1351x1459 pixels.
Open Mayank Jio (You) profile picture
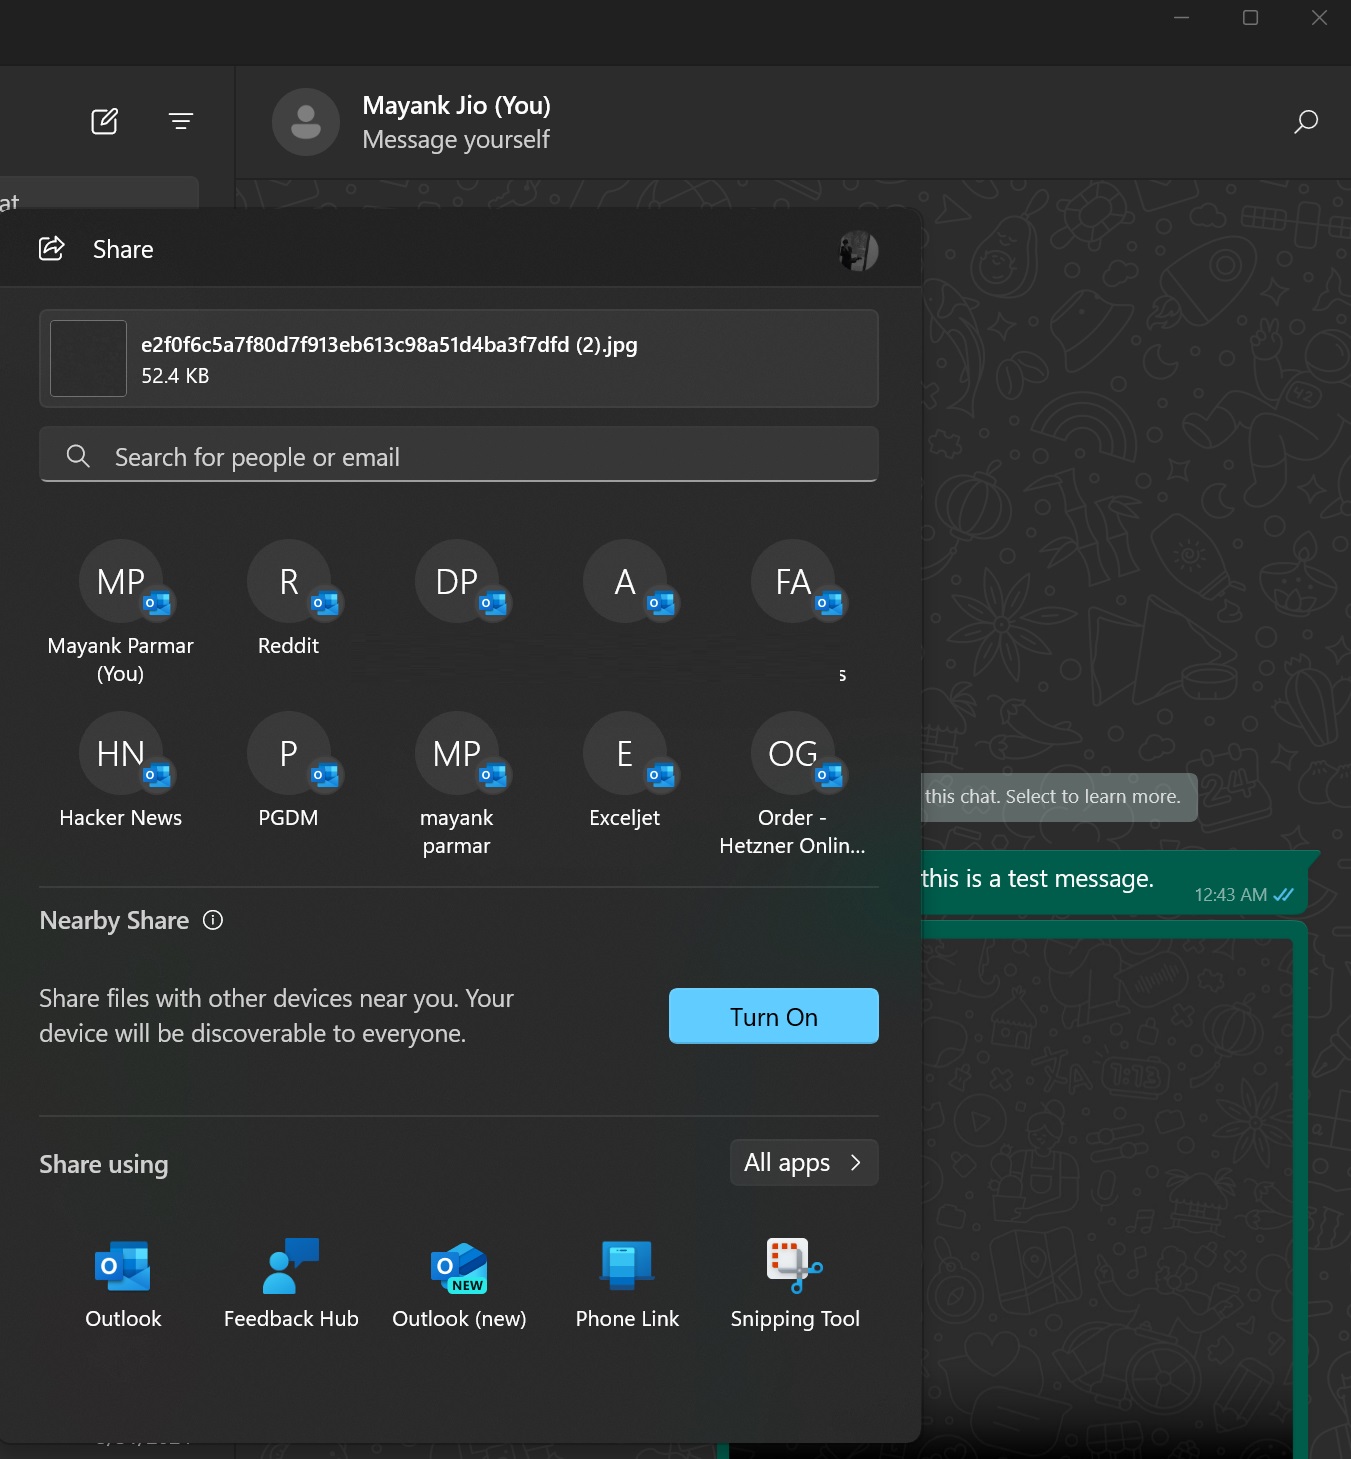306,122
